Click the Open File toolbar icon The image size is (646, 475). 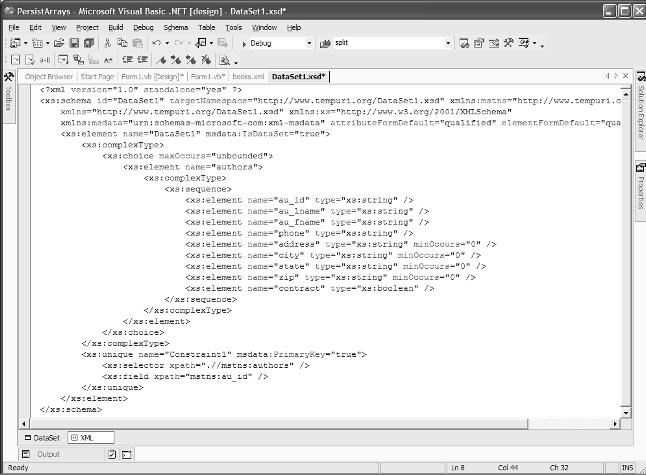(x=59, y=44)
